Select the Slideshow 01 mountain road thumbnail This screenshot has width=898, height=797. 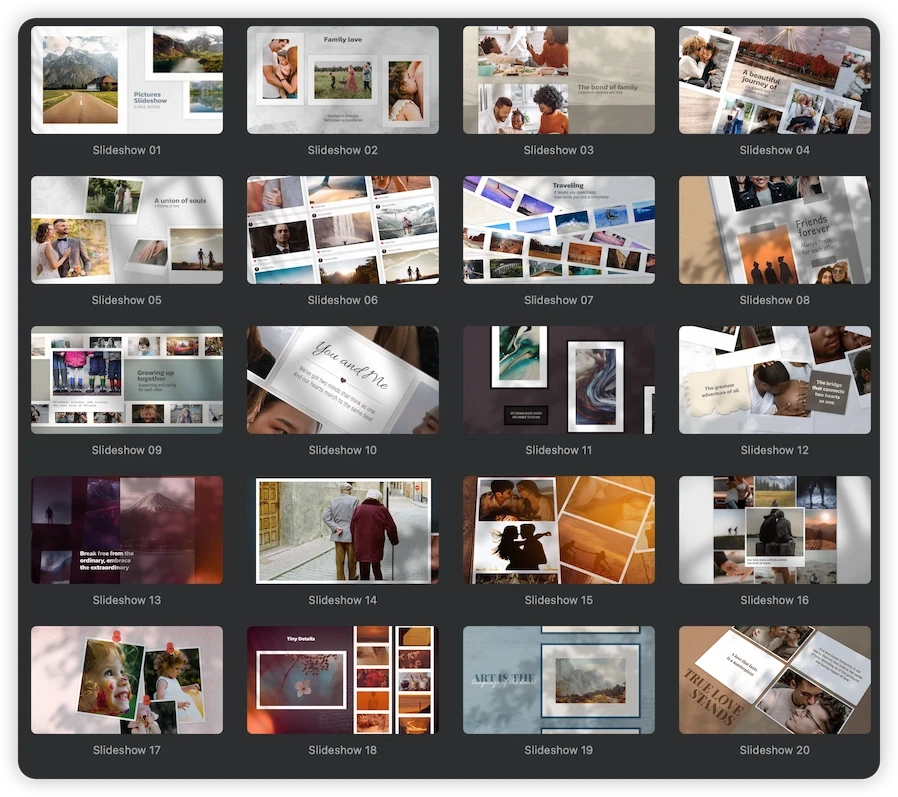coord(127,80)
